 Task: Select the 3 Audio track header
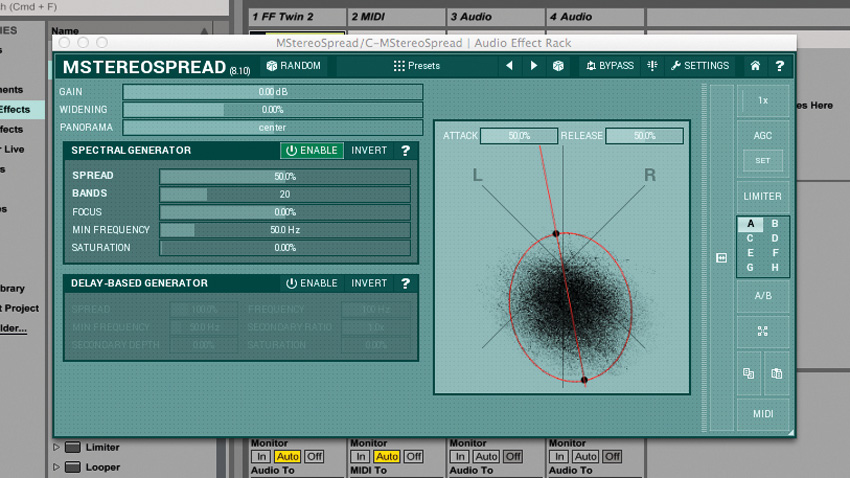495,17
